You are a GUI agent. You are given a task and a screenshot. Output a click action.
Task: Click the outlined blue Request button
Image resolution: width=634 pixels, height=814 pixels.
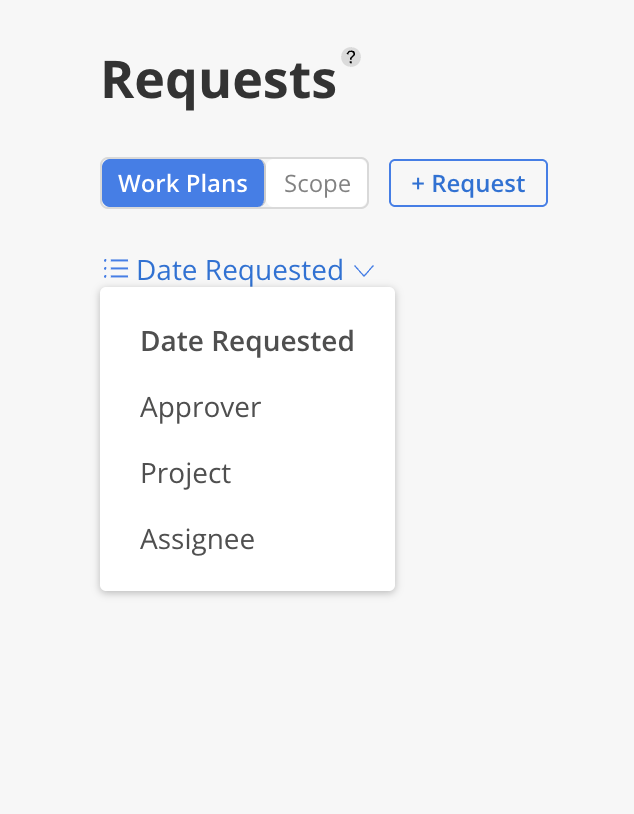point(468,183)
